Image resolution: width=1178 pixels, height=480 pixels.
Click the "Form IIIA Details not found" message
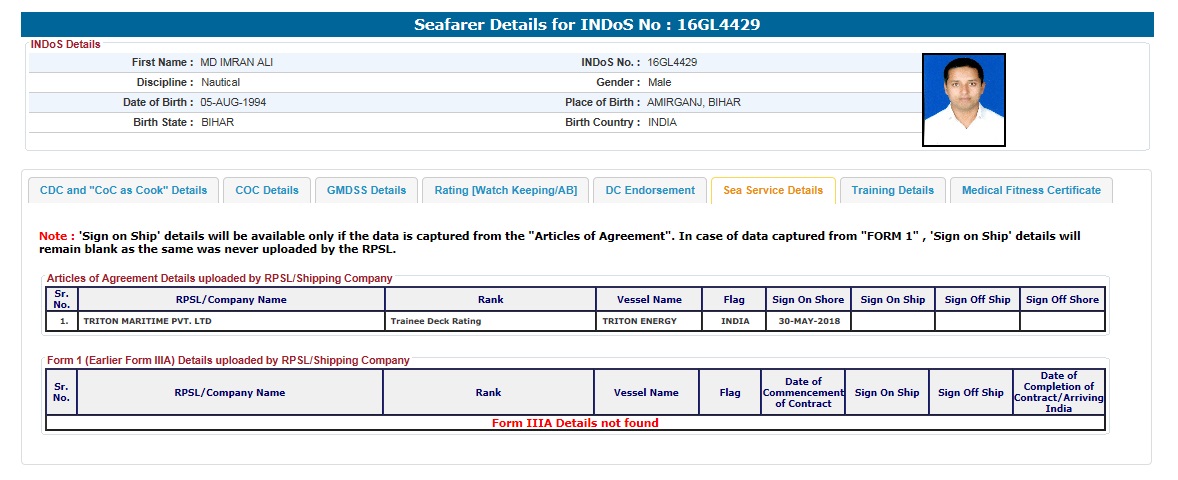point(575,423)
